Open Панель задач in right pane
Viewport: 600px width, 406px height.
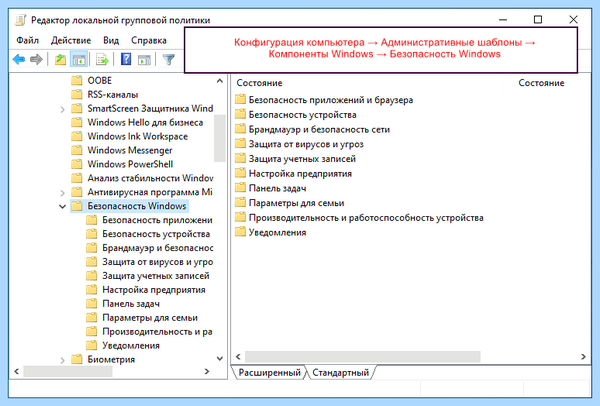277,188
